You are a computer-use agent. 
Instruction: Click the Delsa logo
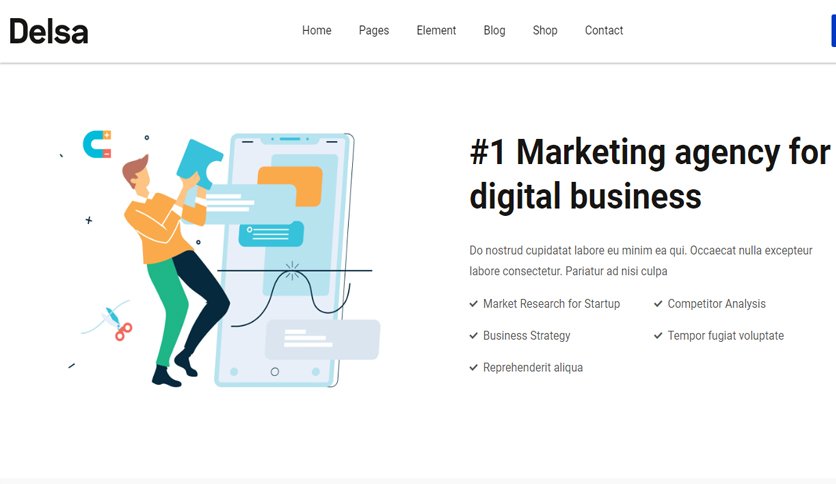(x=49, y=31)
